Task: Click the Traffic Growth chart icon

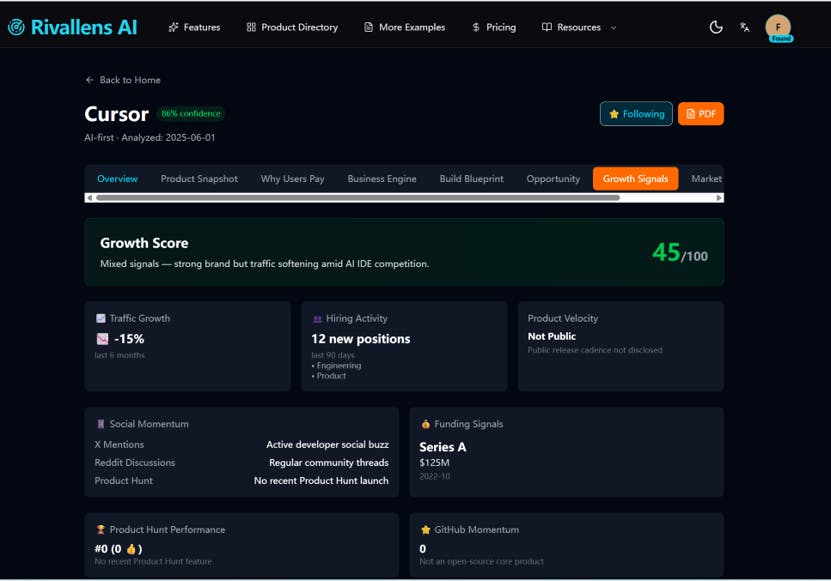Action: click(101, 318)
